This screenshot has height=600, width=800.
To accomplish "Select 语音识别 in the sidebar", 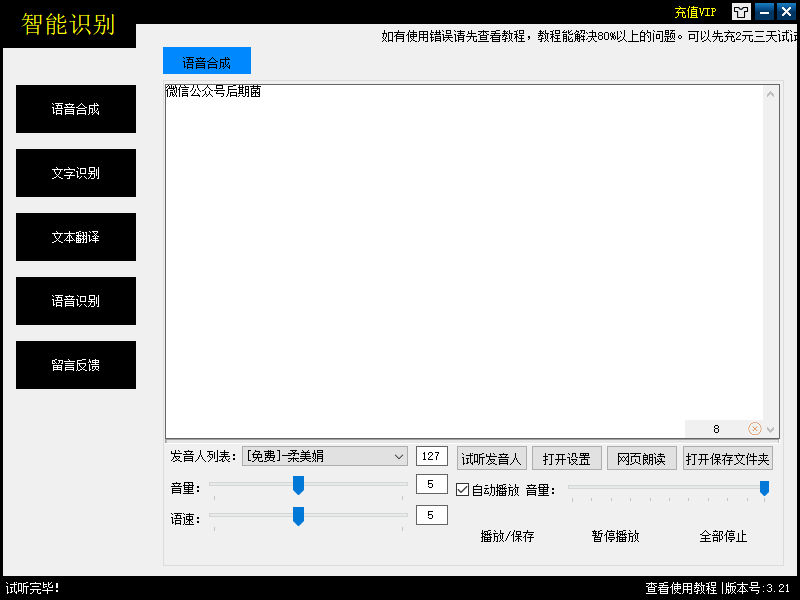I will 76,301.
